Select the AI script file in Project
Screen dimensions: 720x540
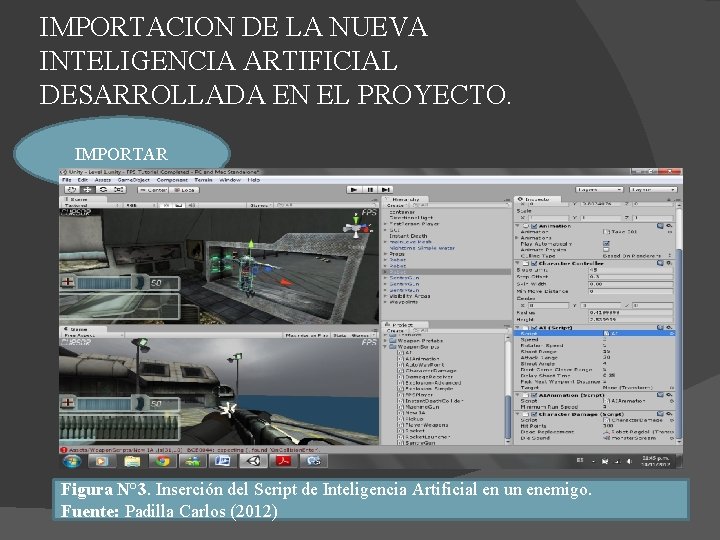click(x=405, y=353)
